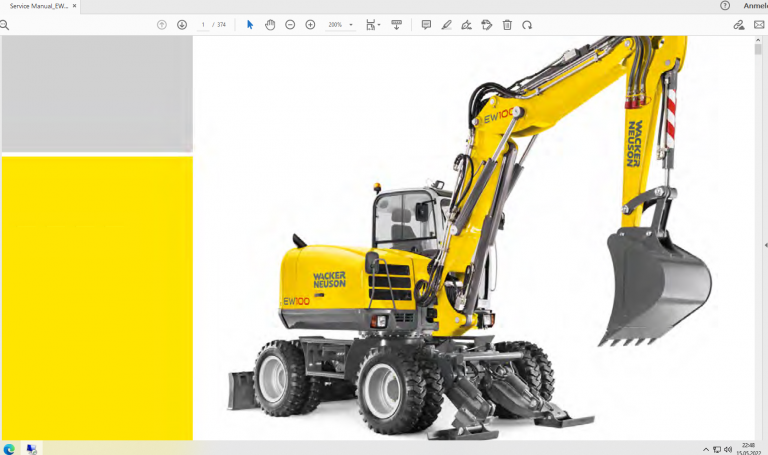Activate the hand pan tool
768x455 pixels.
pos(270,24)
